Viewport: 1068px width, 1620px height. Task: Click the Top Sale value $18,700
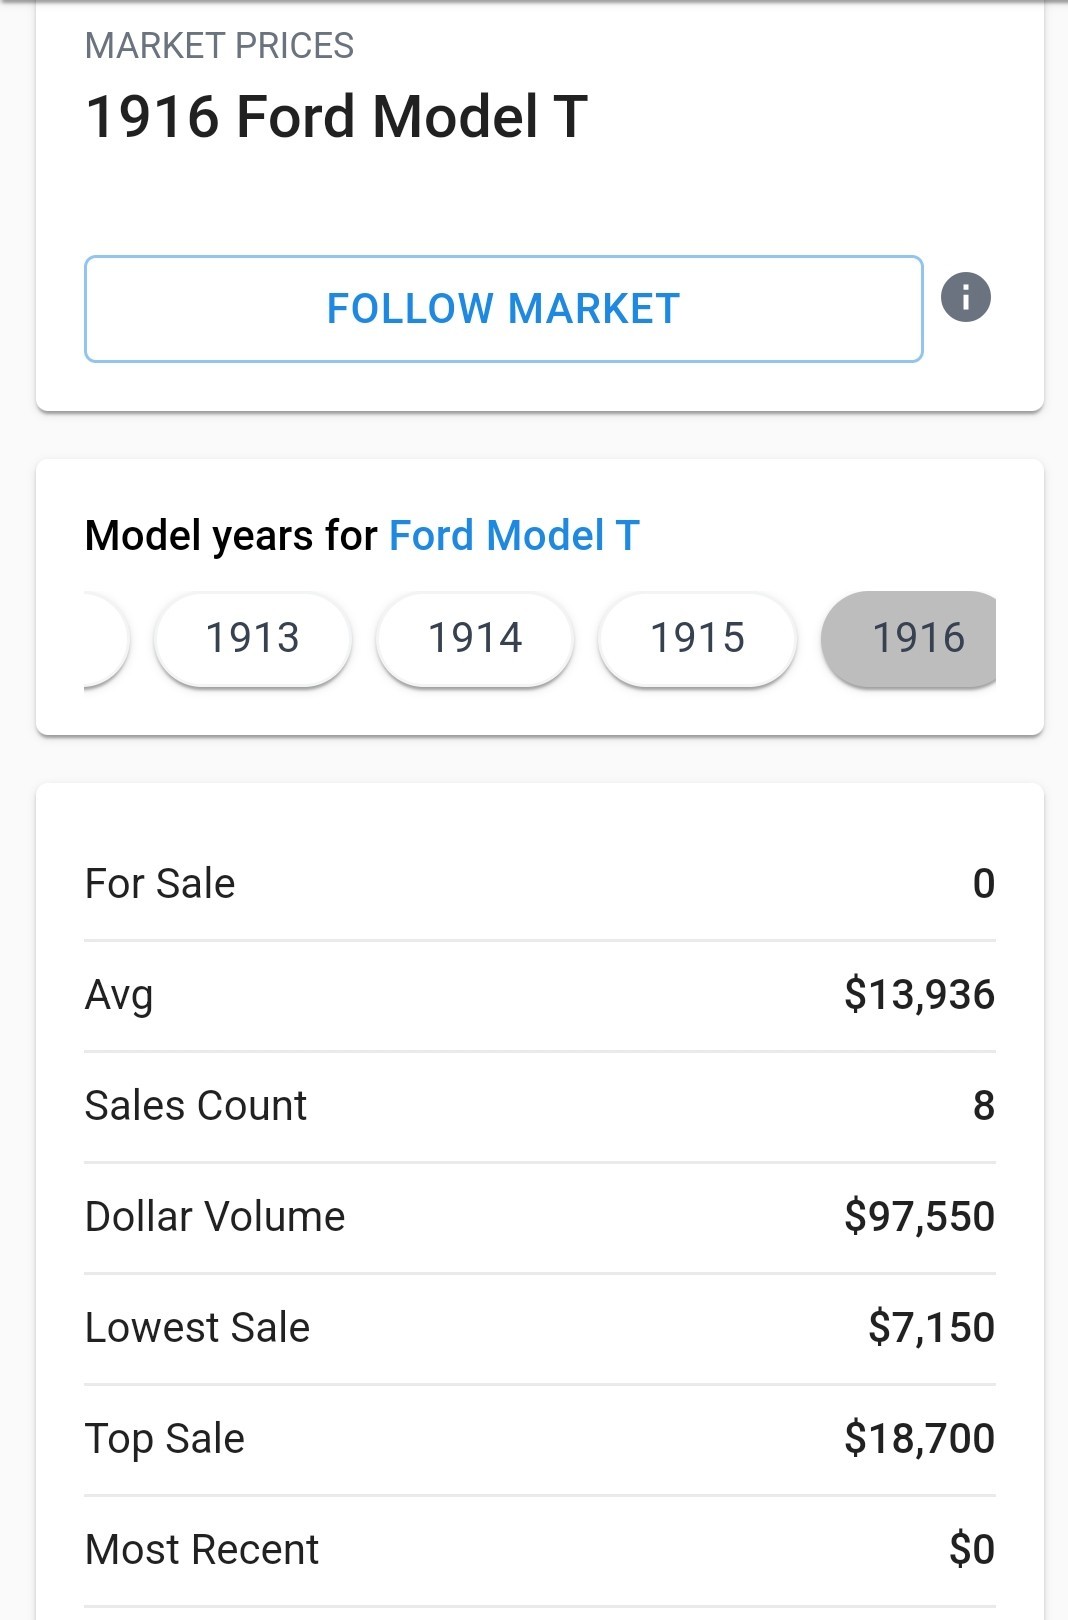919,1439
